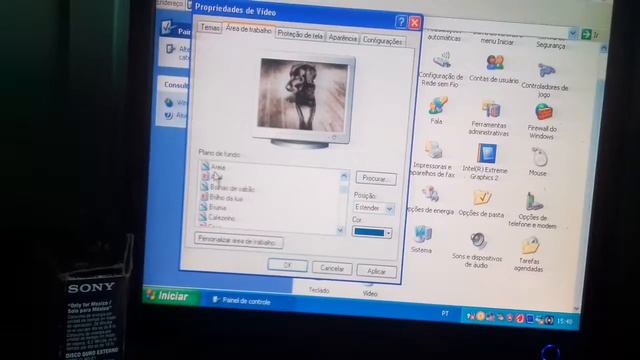The width and height of the screenshot is (640, 360).
Task: Click the Cancelar button
Action: point(332,268)
